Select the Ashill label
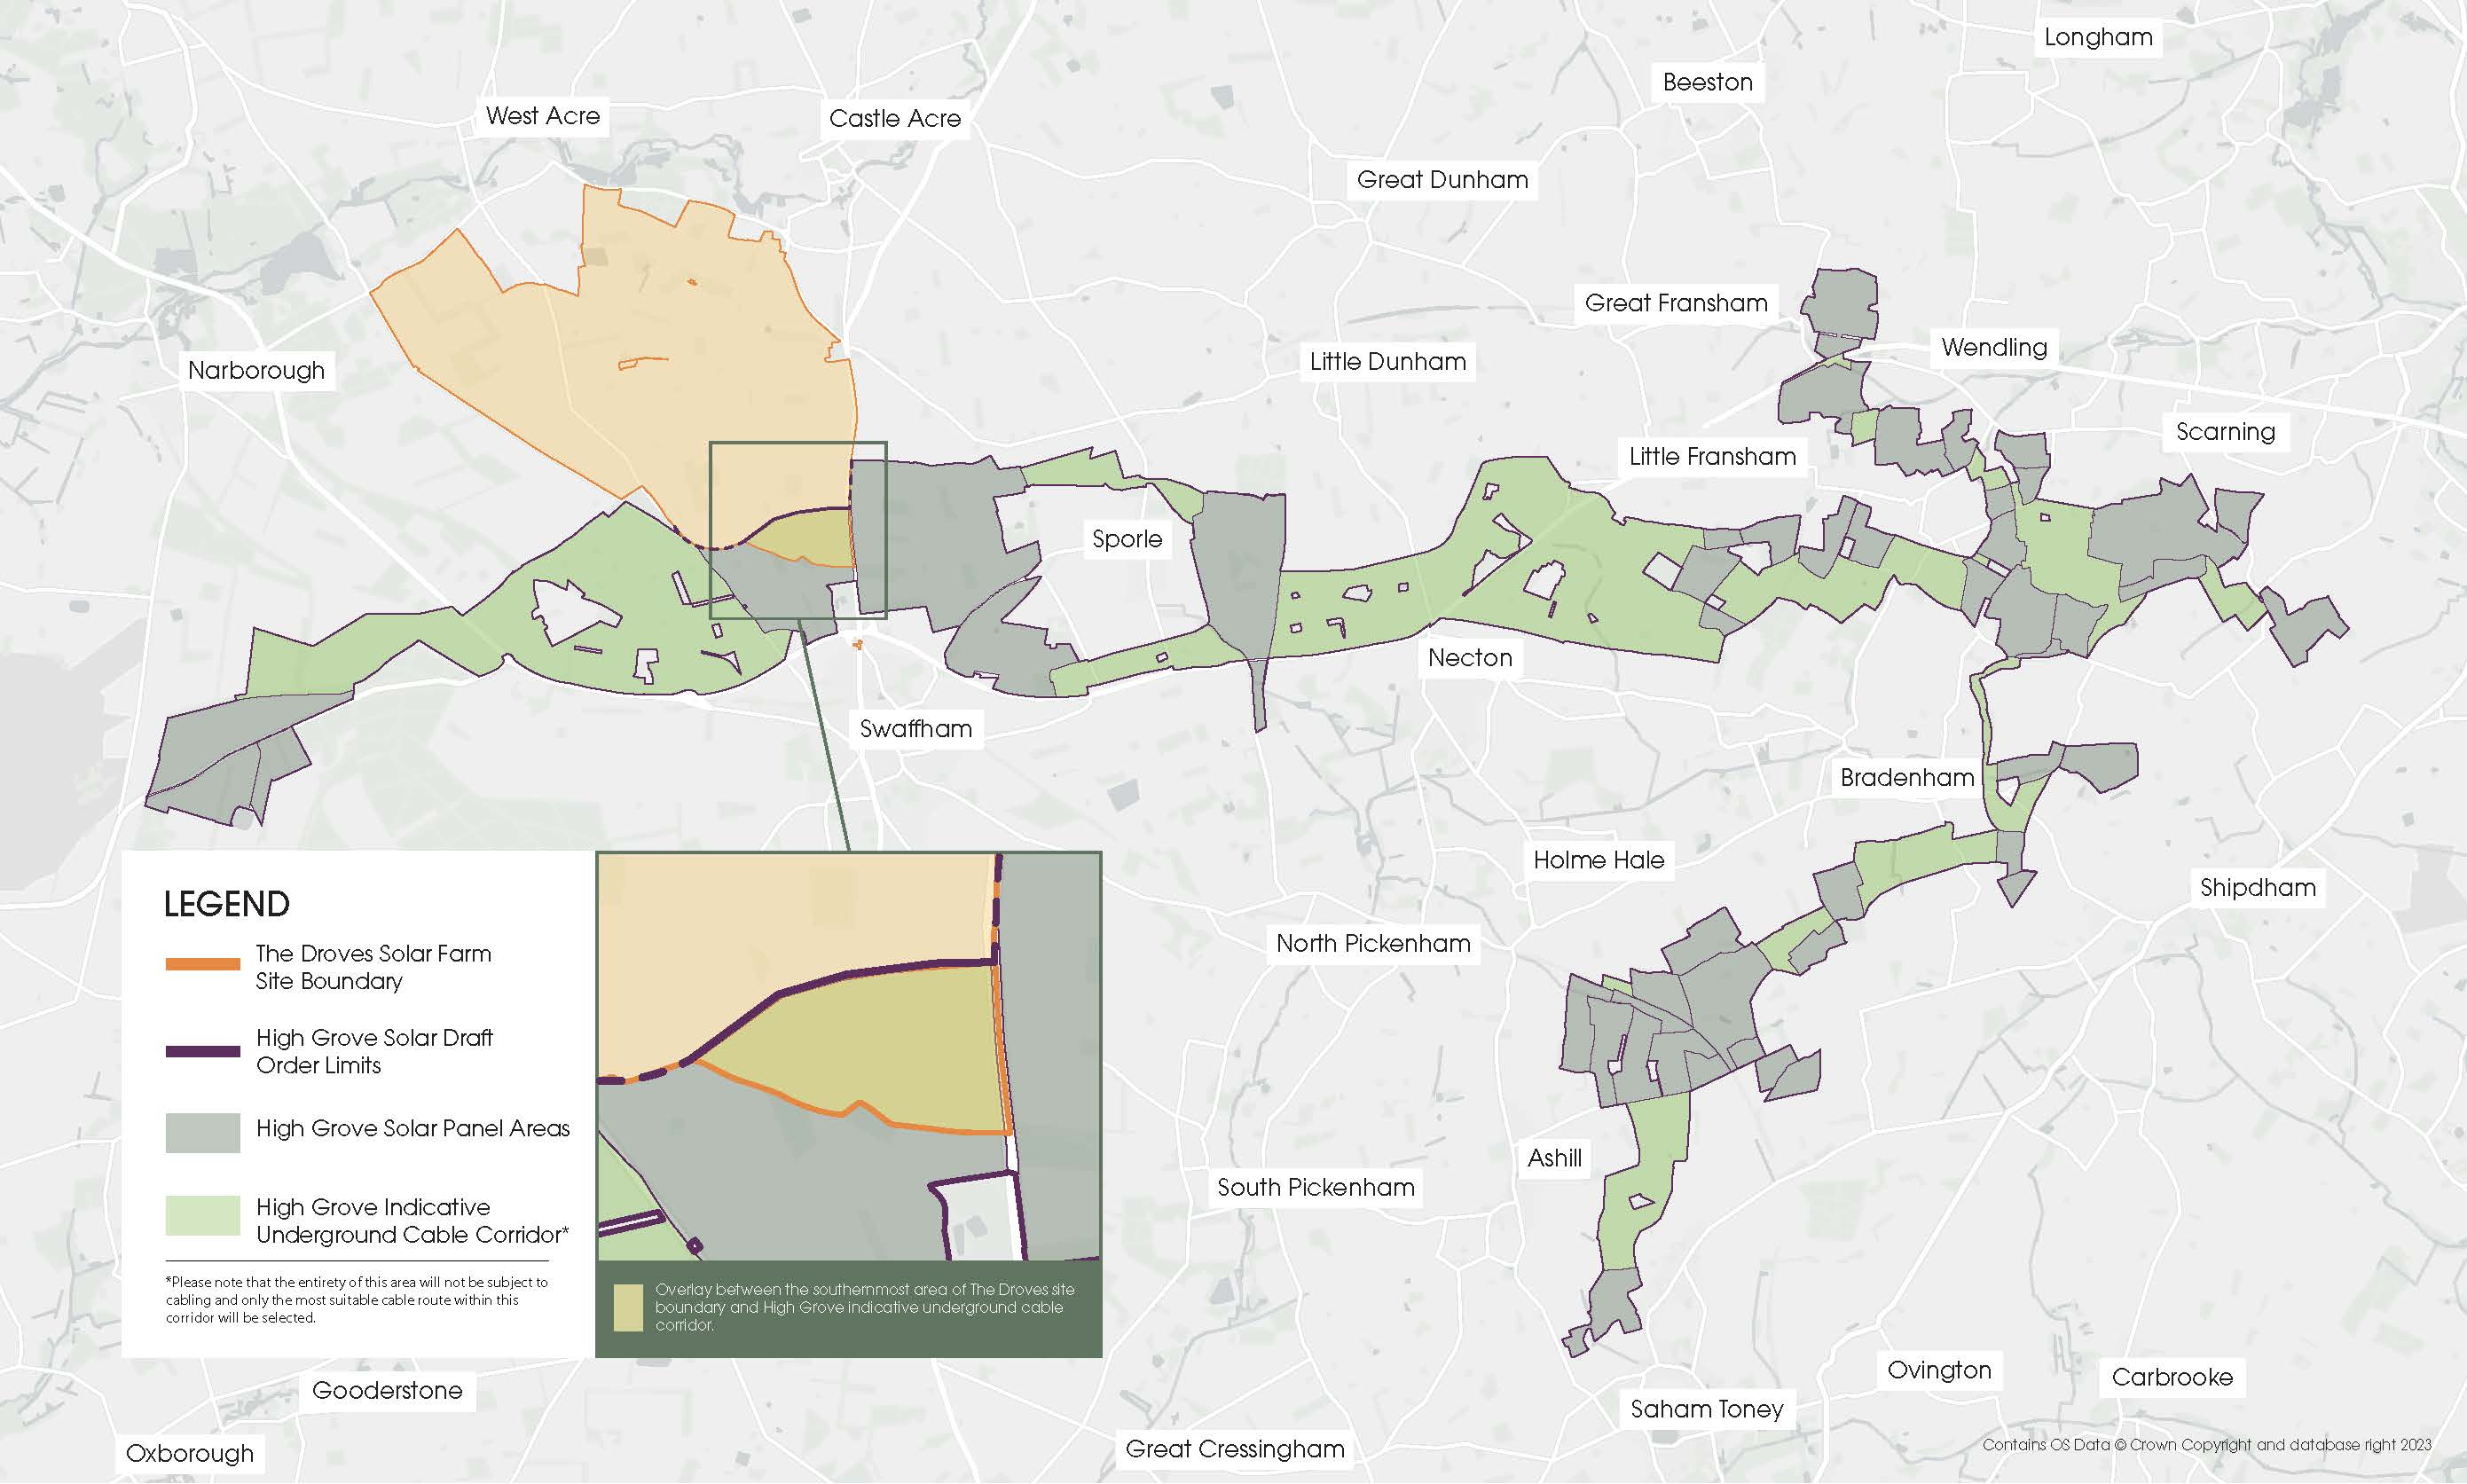Viewport: 2467px width, 1484px height. [x=1554, y=1159]
